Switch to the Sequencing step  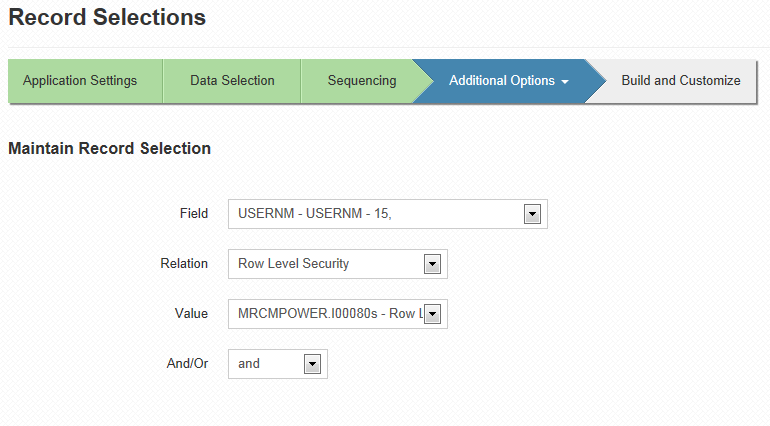tap(362, 81)
